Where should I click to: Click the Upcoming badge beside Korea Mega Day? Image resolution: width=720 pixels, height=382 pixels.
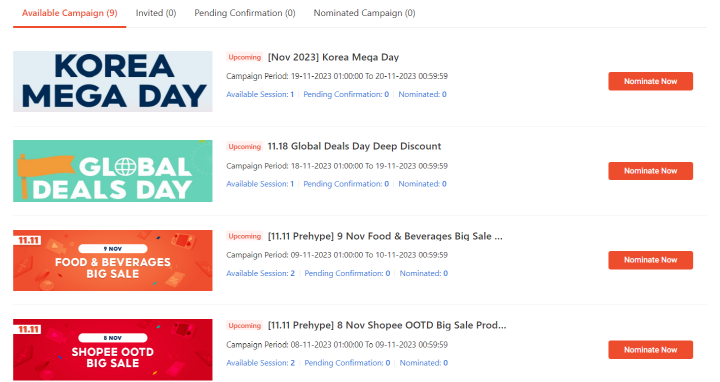244,57
